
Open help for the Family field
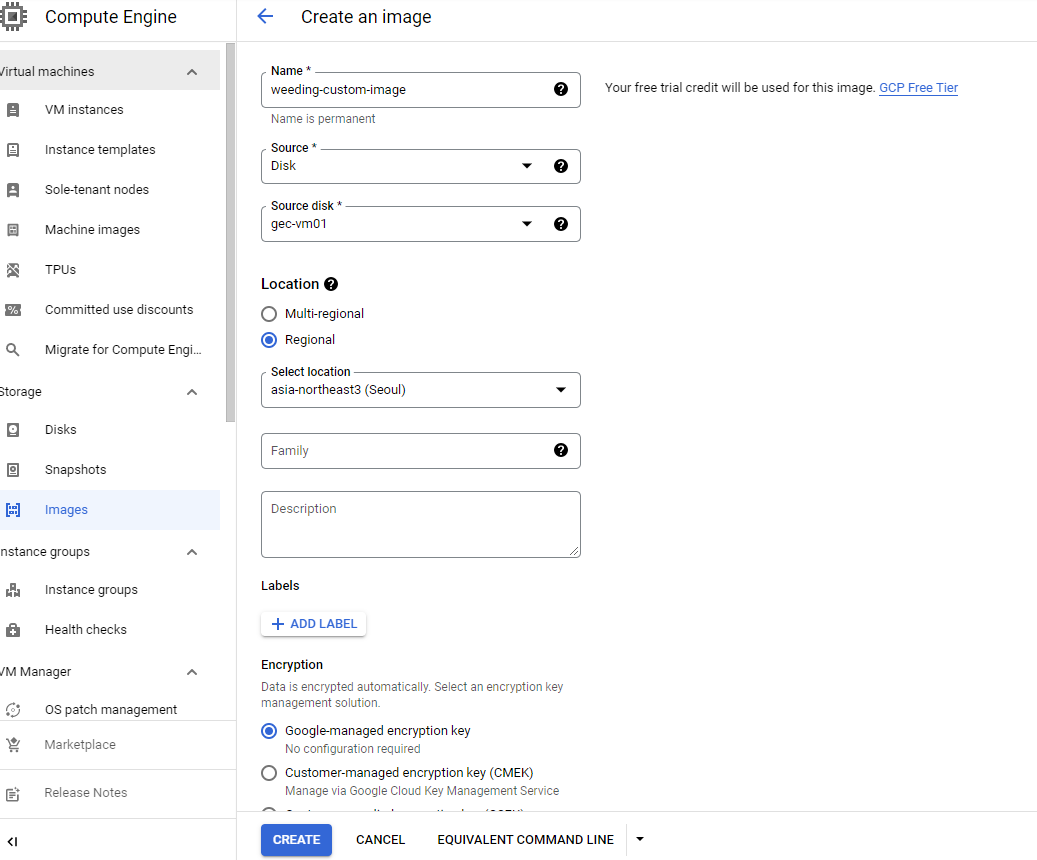coord(561,451)
